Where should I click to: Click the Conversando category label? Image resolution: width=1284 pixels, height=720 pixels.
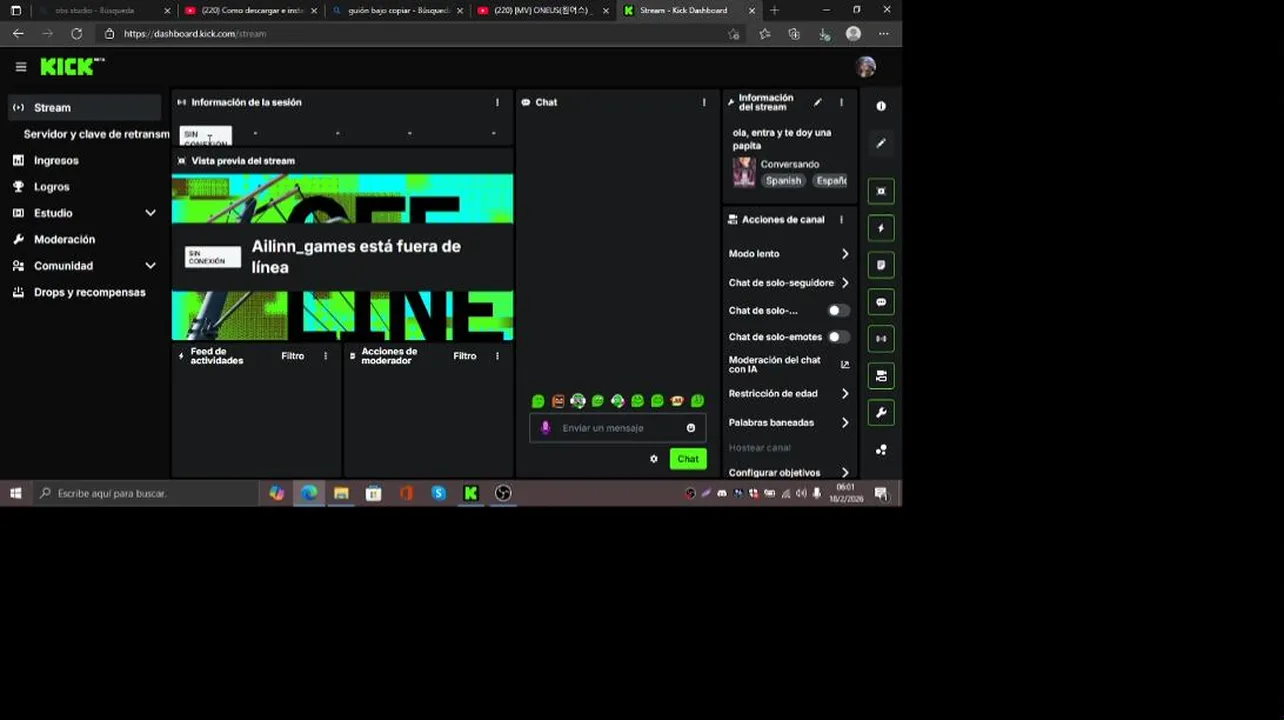click(790, 164)
